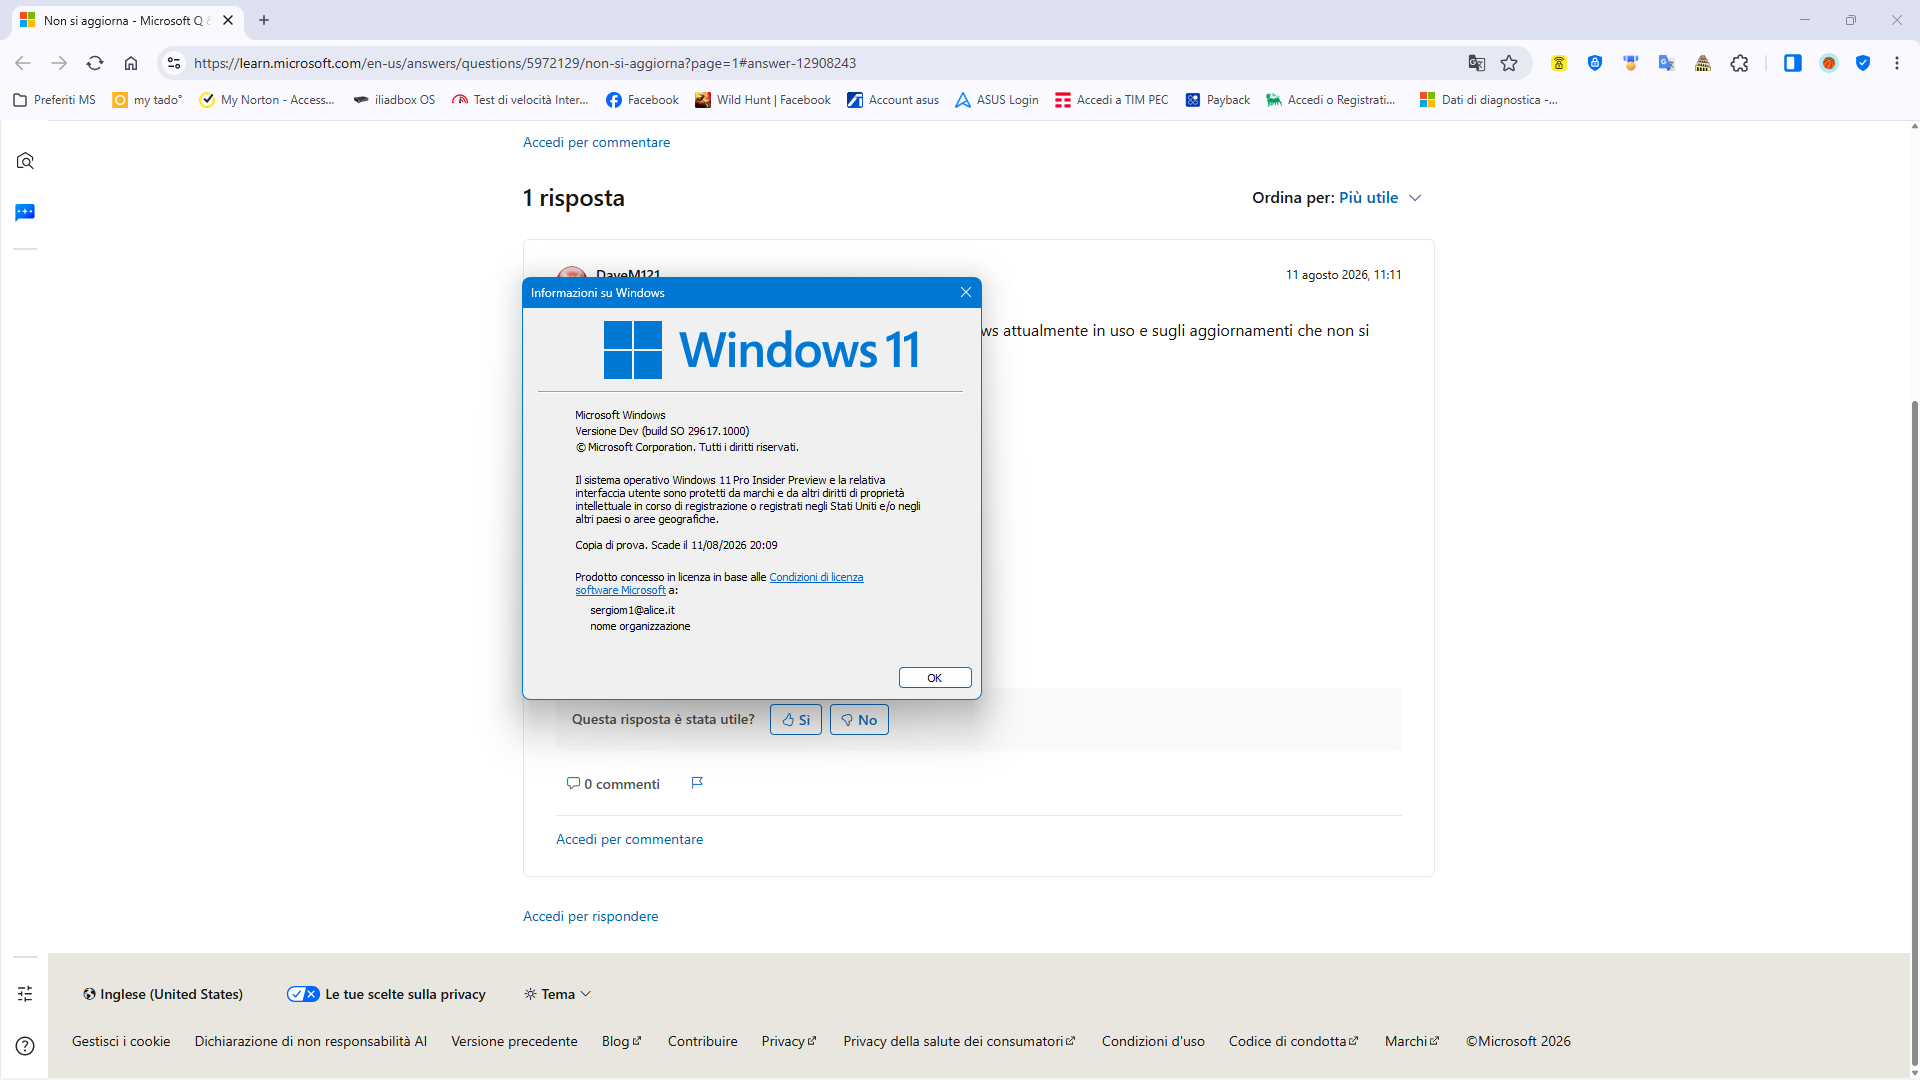Open the browser home page
The width and height of the screenshot is (1920, 1080).
(131, 63)
